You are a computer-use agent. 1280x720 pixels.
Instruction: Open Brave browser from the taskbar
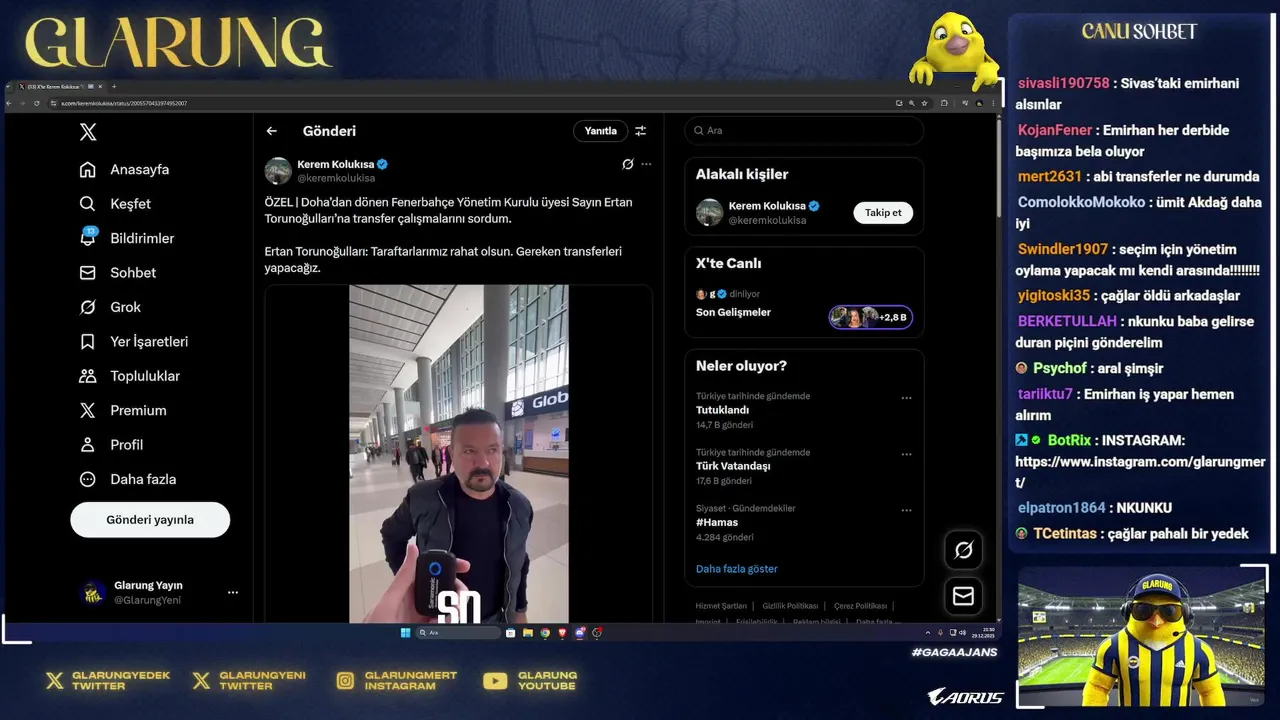coord(562,632)
